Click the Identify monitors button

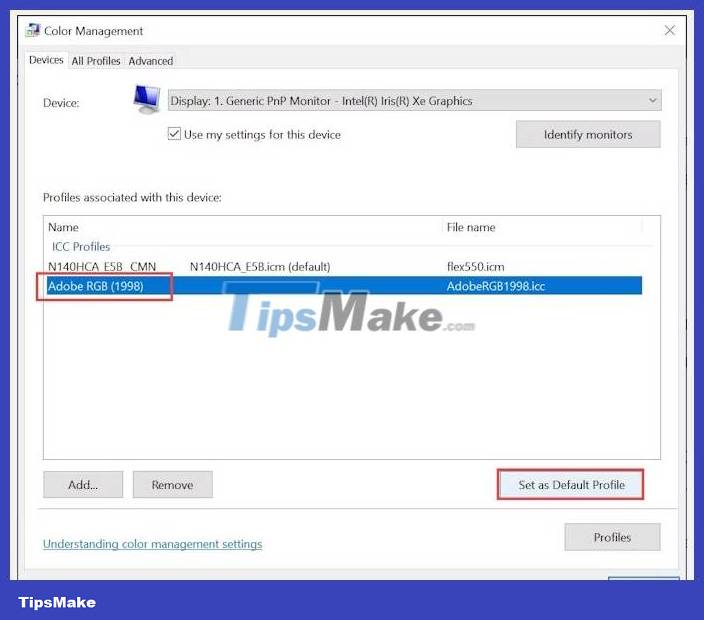pyautogui.click(x=588, y=134)
